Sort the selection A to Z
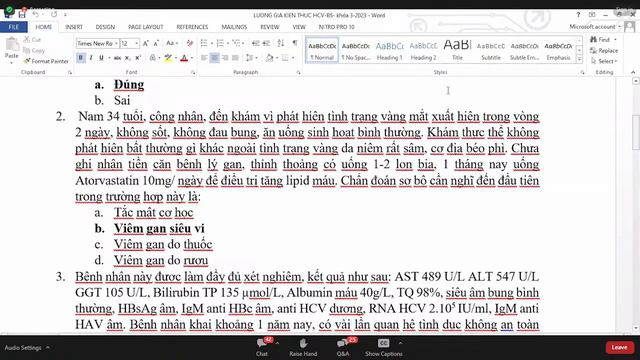This screenshot has width=640, height=360. point(281,43)
